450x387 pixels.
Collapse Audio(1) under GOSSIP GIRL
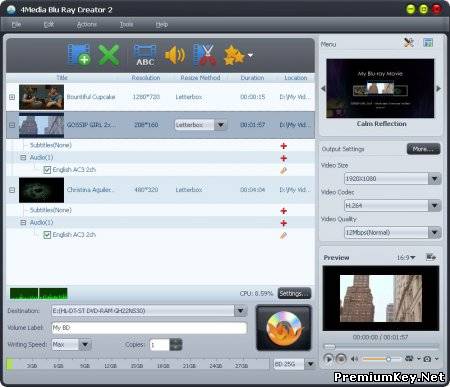tap(23, 157)
